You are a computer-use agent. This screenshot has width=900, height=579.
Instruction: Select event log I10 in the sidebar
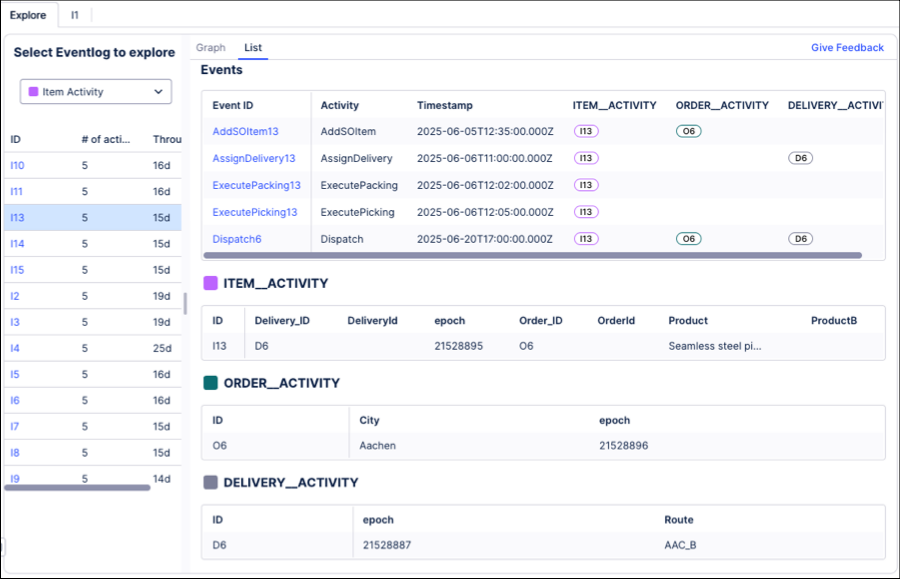coord(16,166)
